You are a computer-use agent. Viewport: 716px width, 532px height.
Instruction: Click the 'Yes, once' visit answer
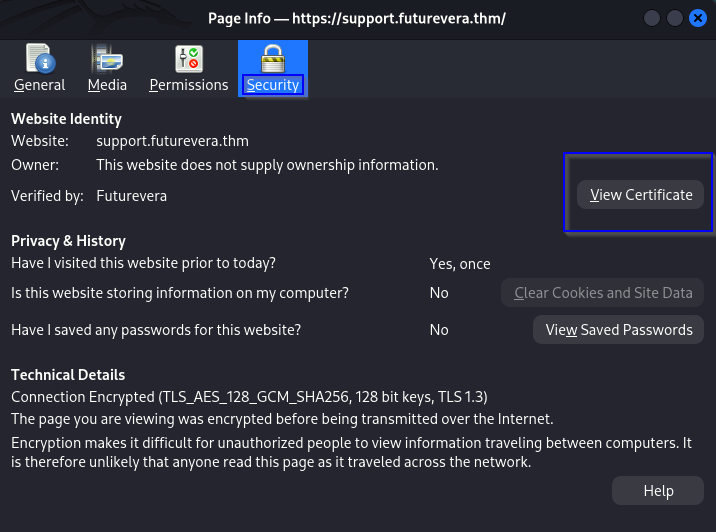460,264
